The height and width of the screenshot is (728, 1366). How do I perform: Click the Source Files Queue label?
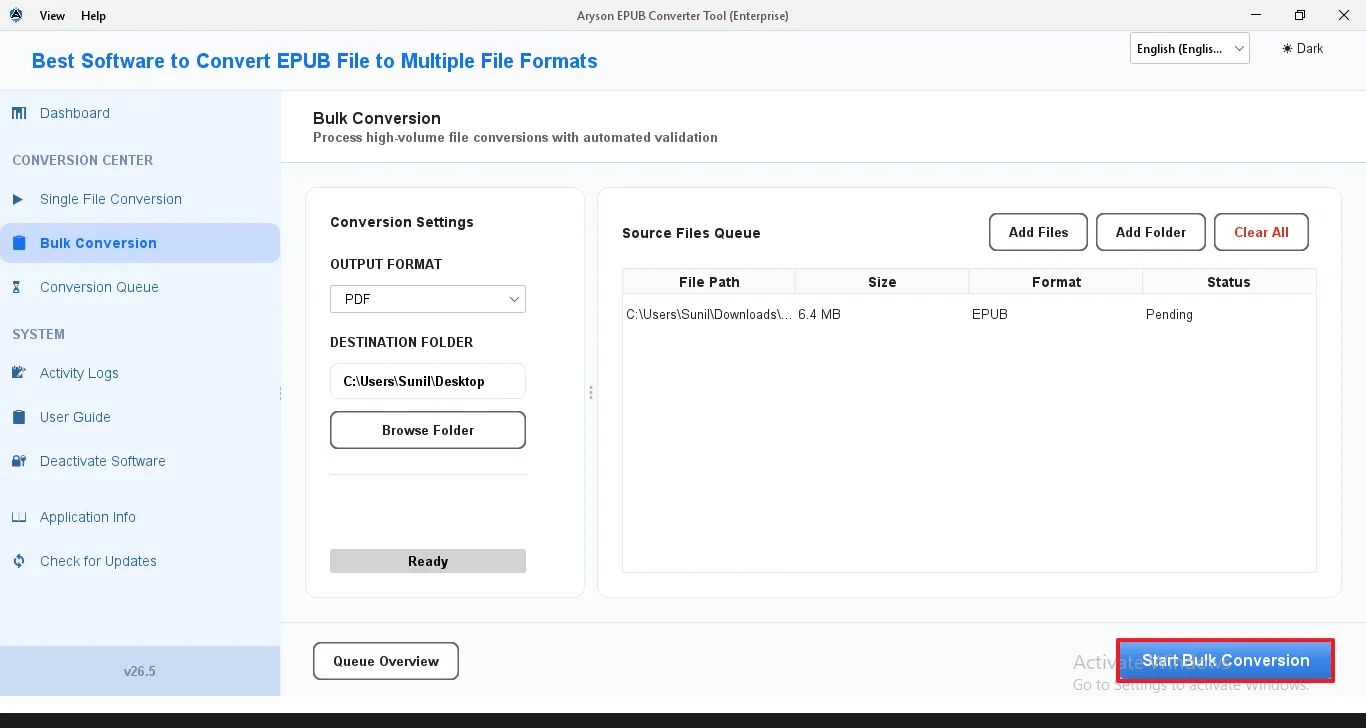pyautogui.click(x=691, y=233)
